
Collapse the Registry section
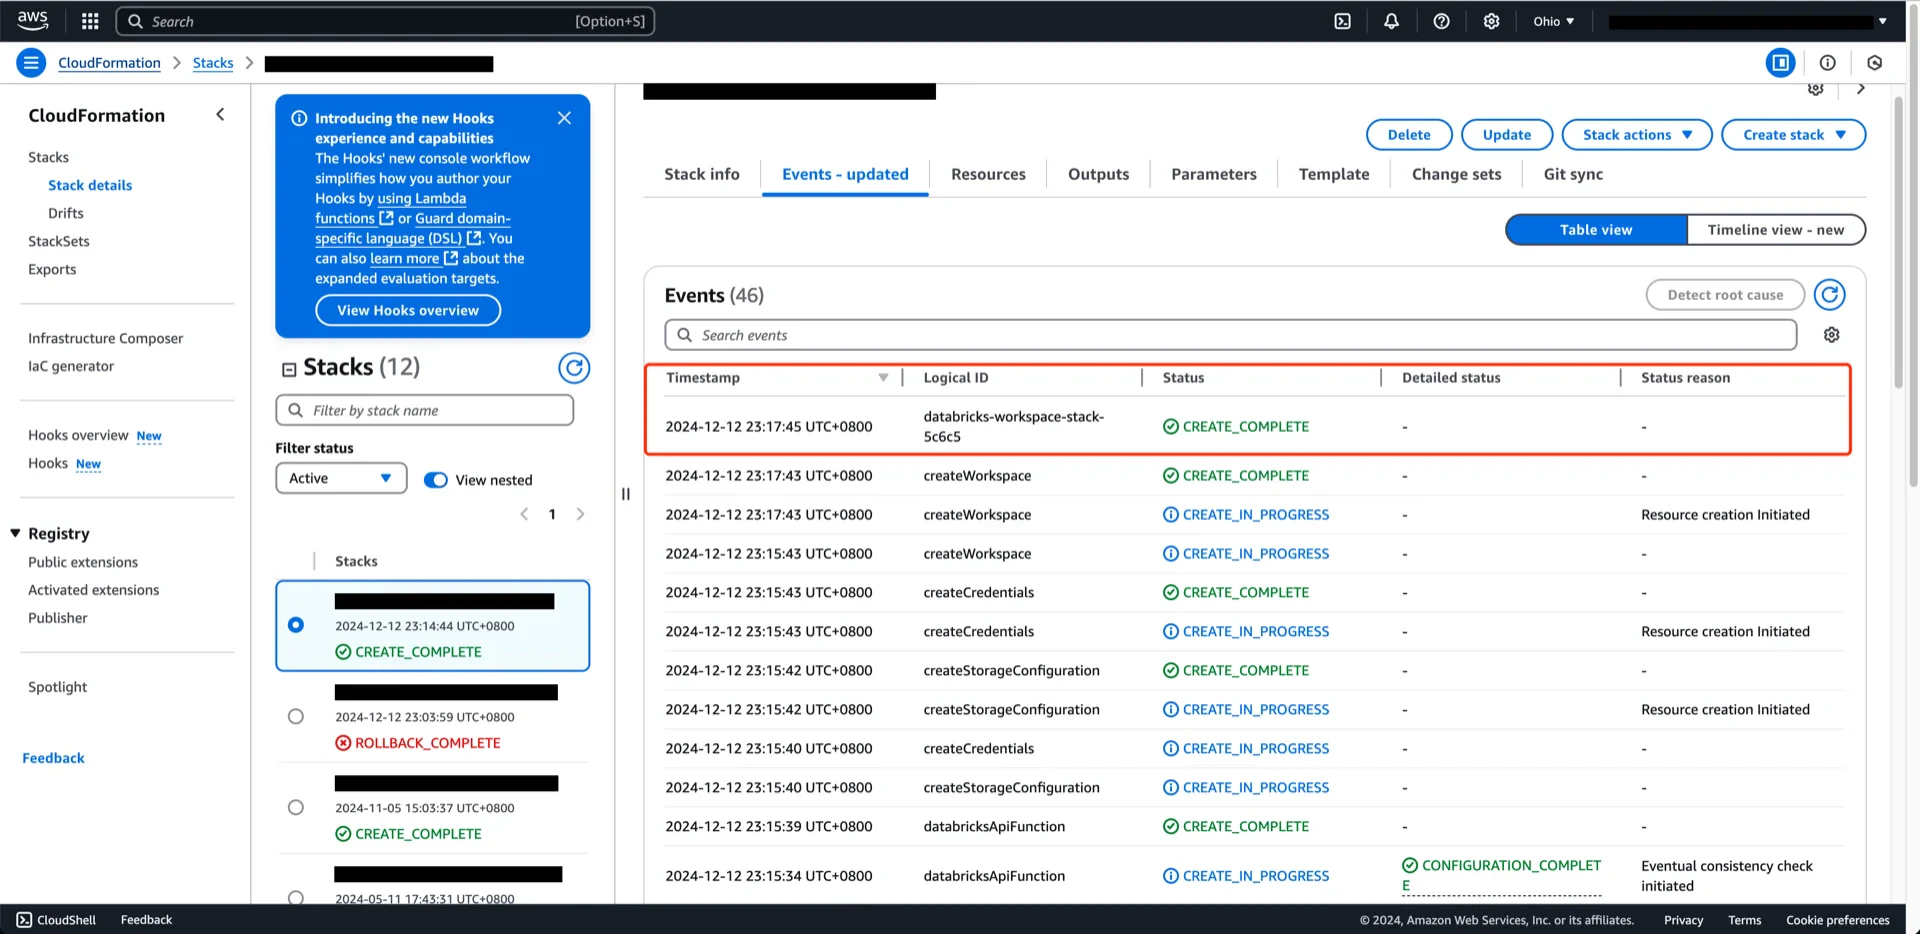coord(15,533)
